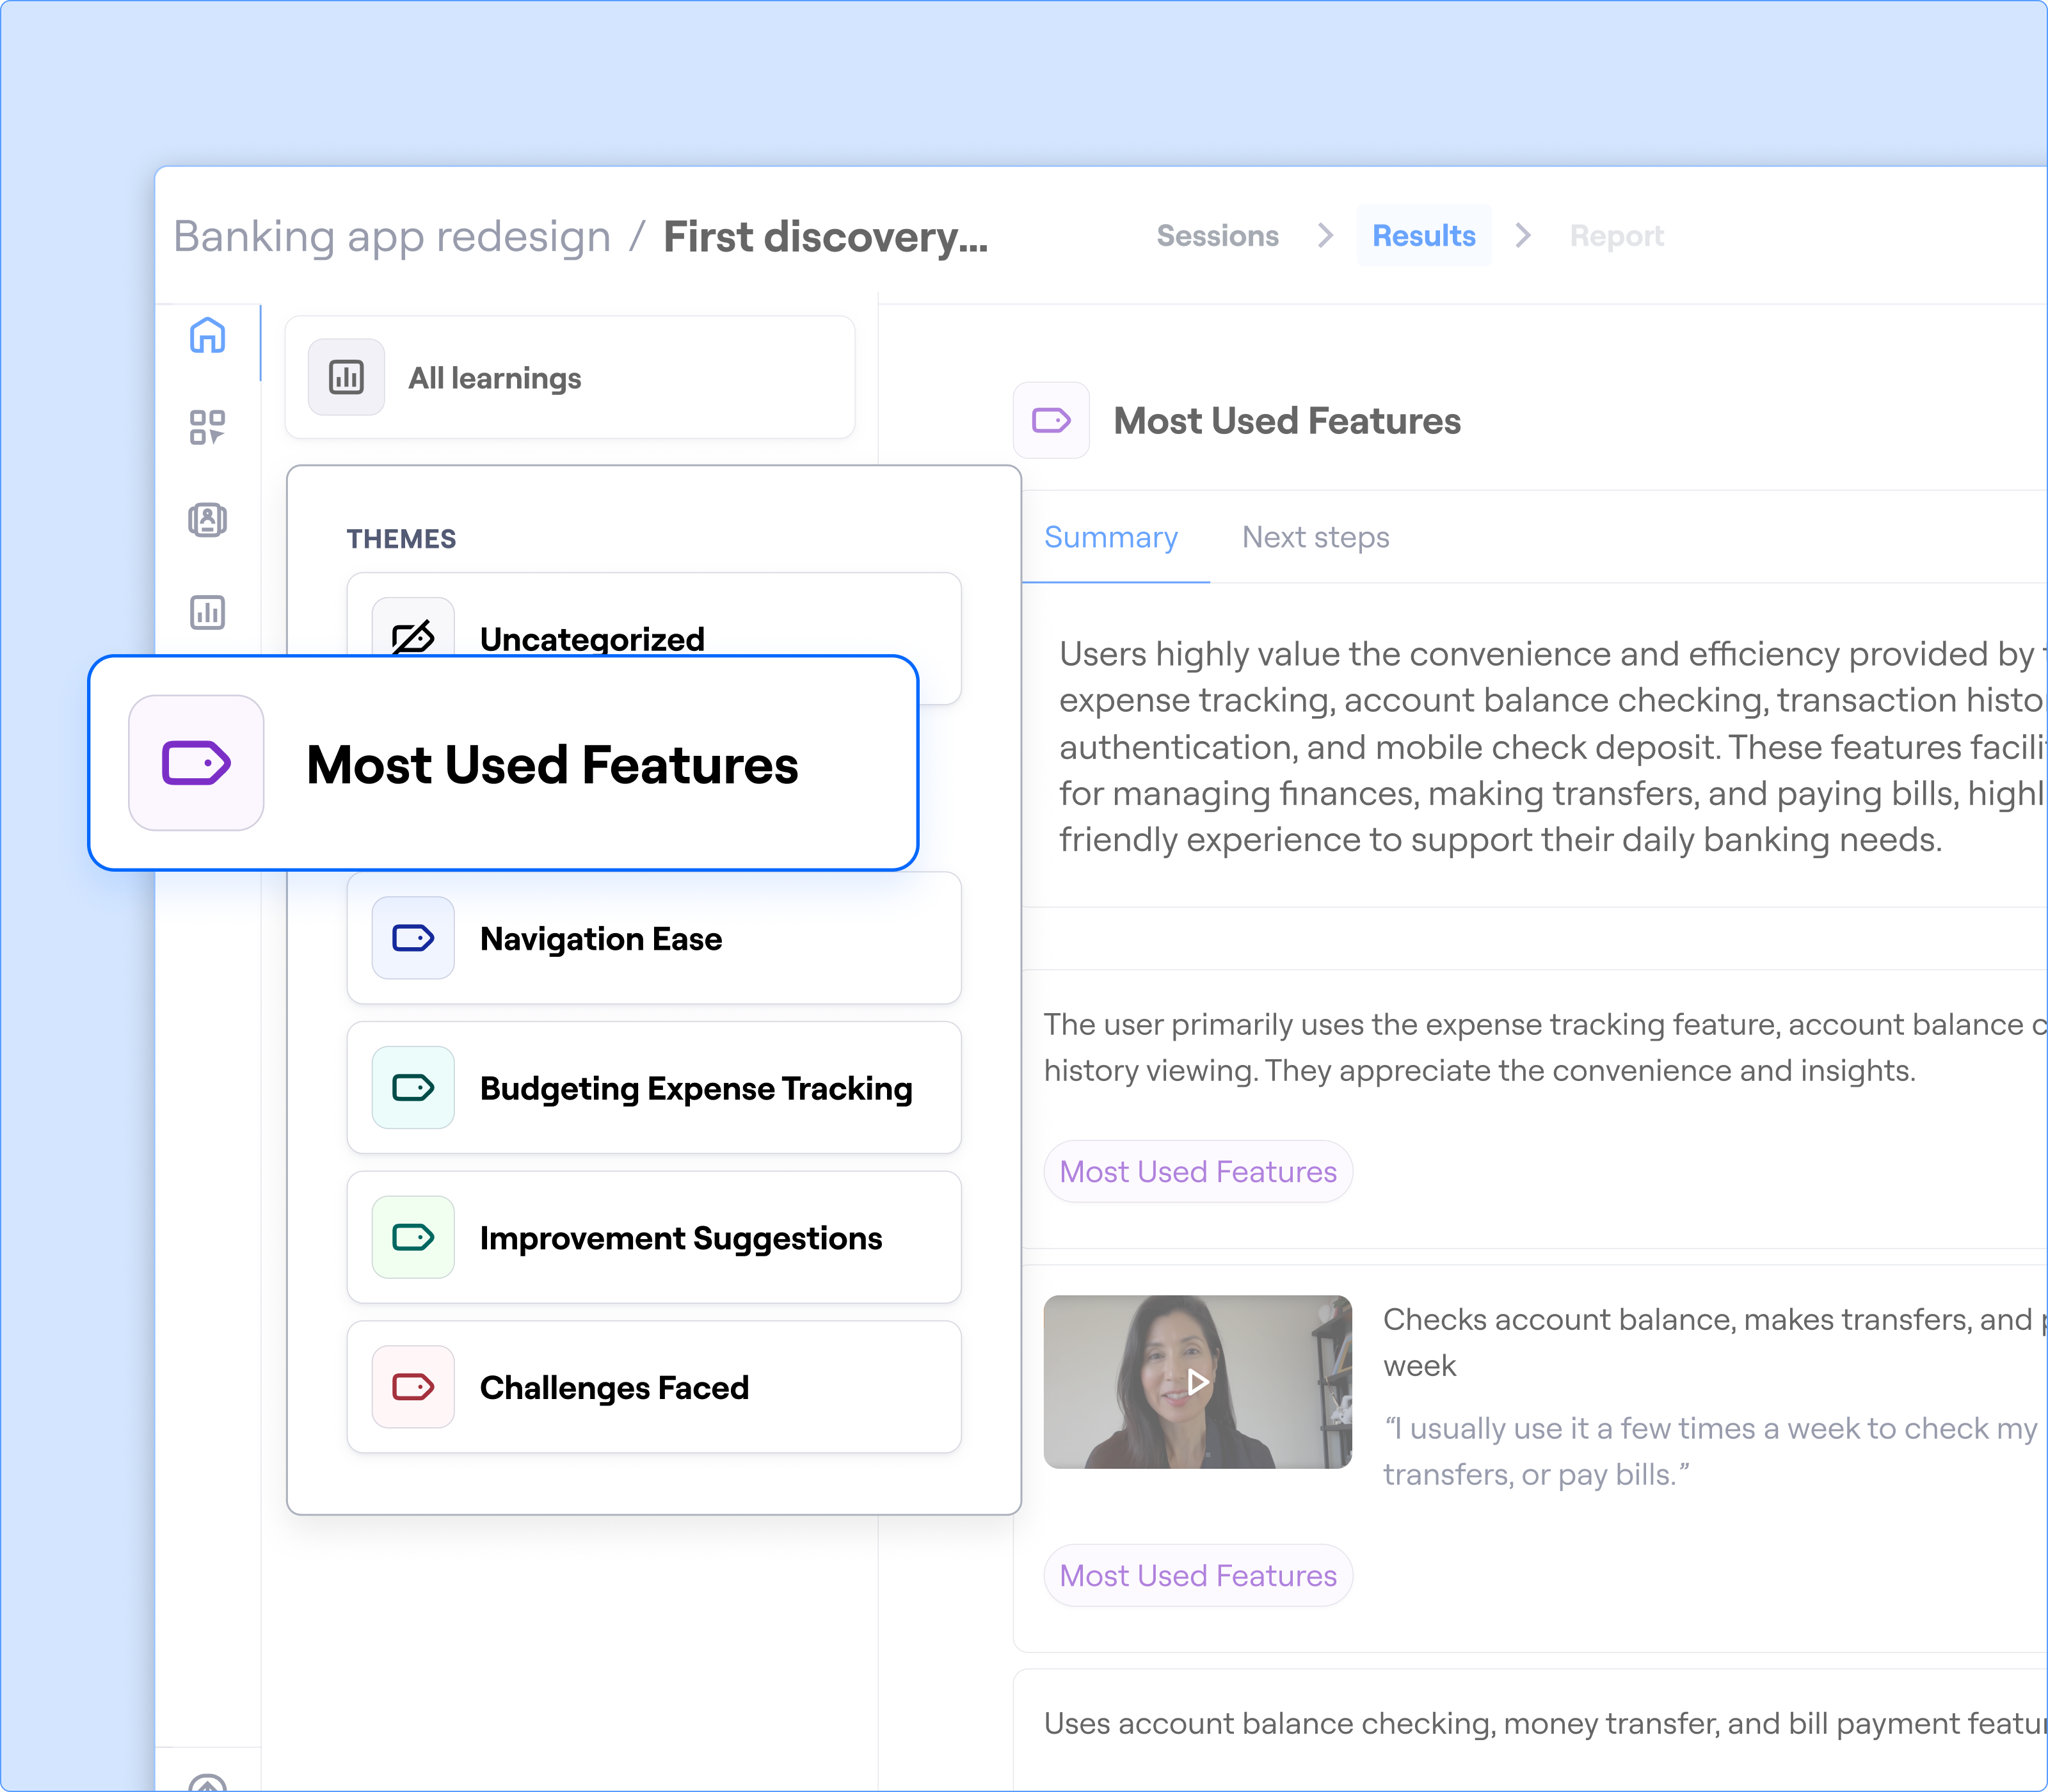This screenshot has width=2048, height=1792.
Task: Click the Navigation Ease blue tag icon
Action: pos(413,938)
